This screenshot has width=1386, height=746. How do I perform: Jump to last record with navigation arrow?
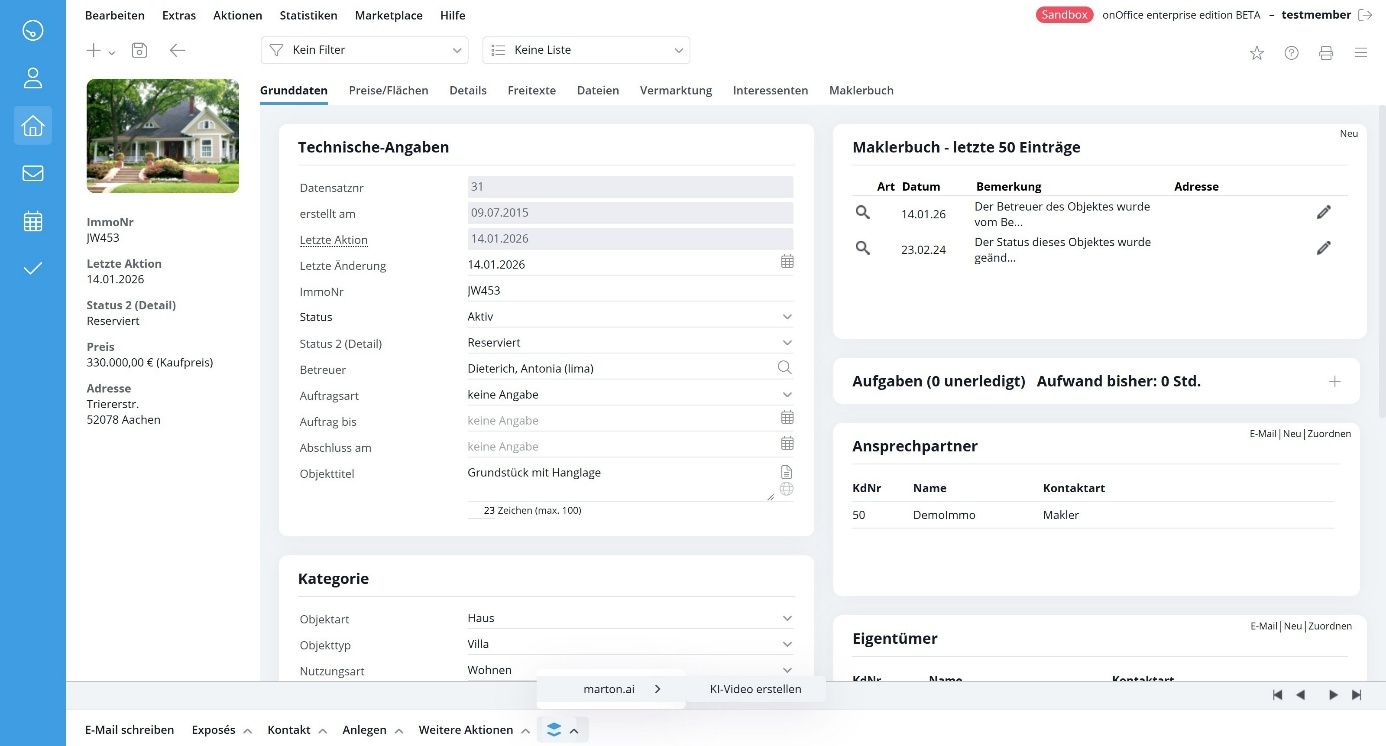[x=1357, y=695]
